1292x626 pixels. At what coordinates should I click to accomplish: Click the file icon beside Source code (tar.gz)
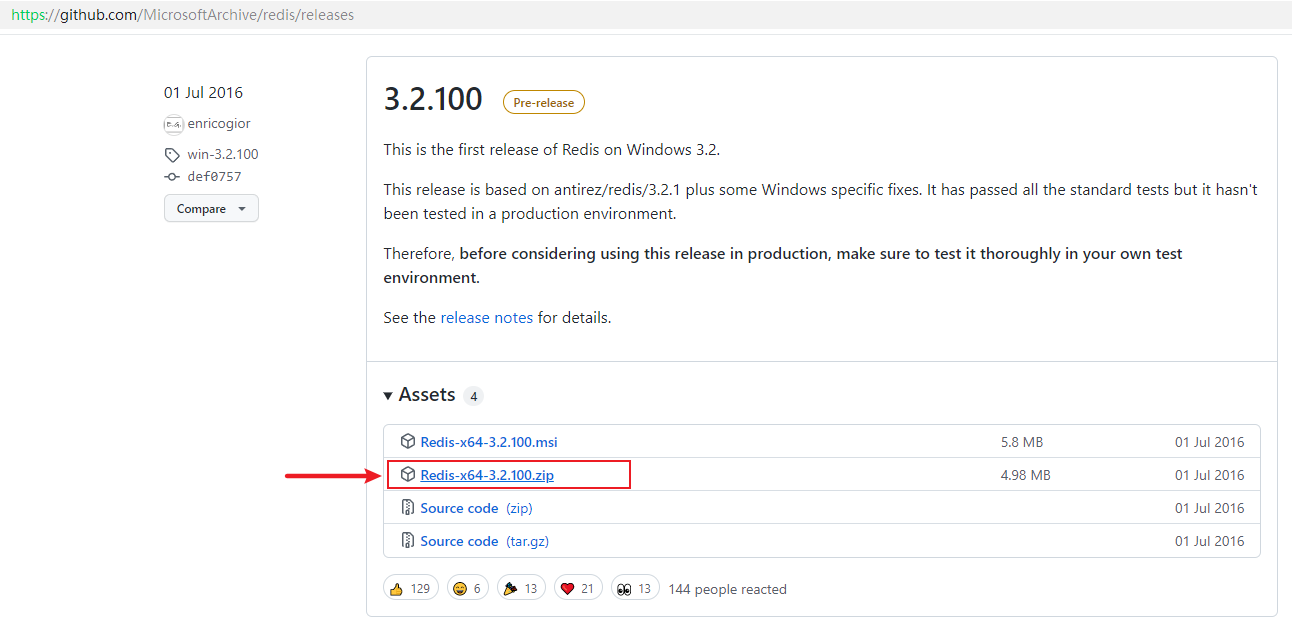tap(408, 541)
